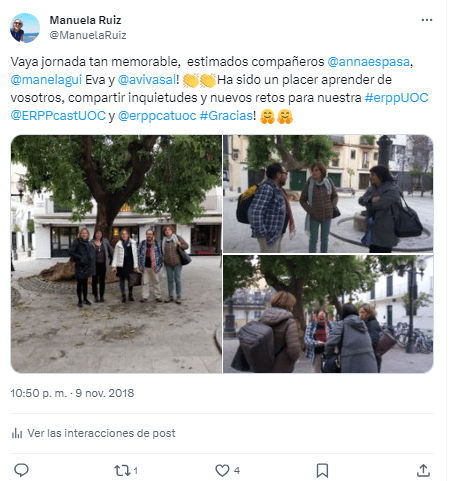Follow the @annaespasa mention link
Screen dimensions: 453x481
tap(369, 62)
